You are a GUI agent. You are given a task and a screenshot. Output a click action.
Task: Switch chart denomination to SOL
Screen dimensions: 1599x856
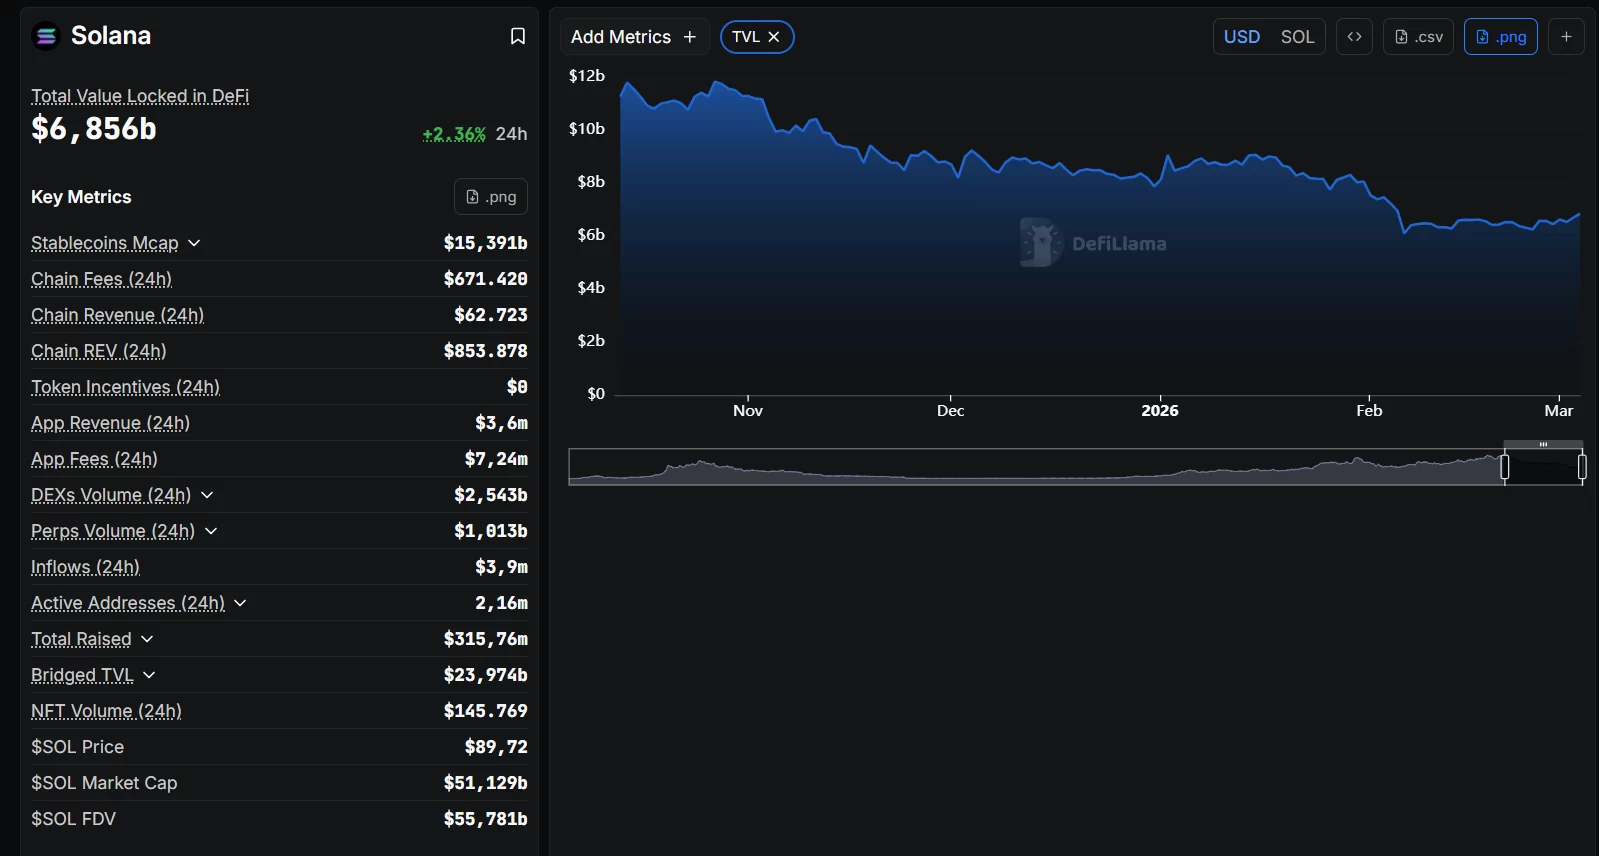pyautogui.click(x=1297, y=37)
